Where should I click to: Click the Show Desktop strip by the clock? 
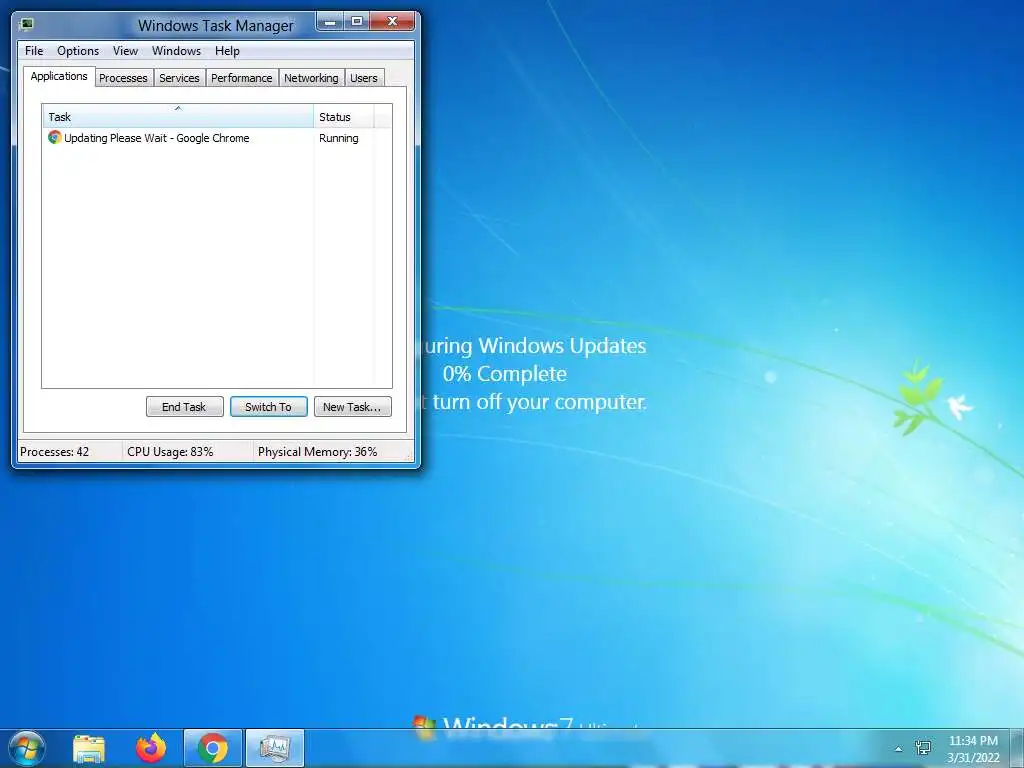(x=1016, y=748)
